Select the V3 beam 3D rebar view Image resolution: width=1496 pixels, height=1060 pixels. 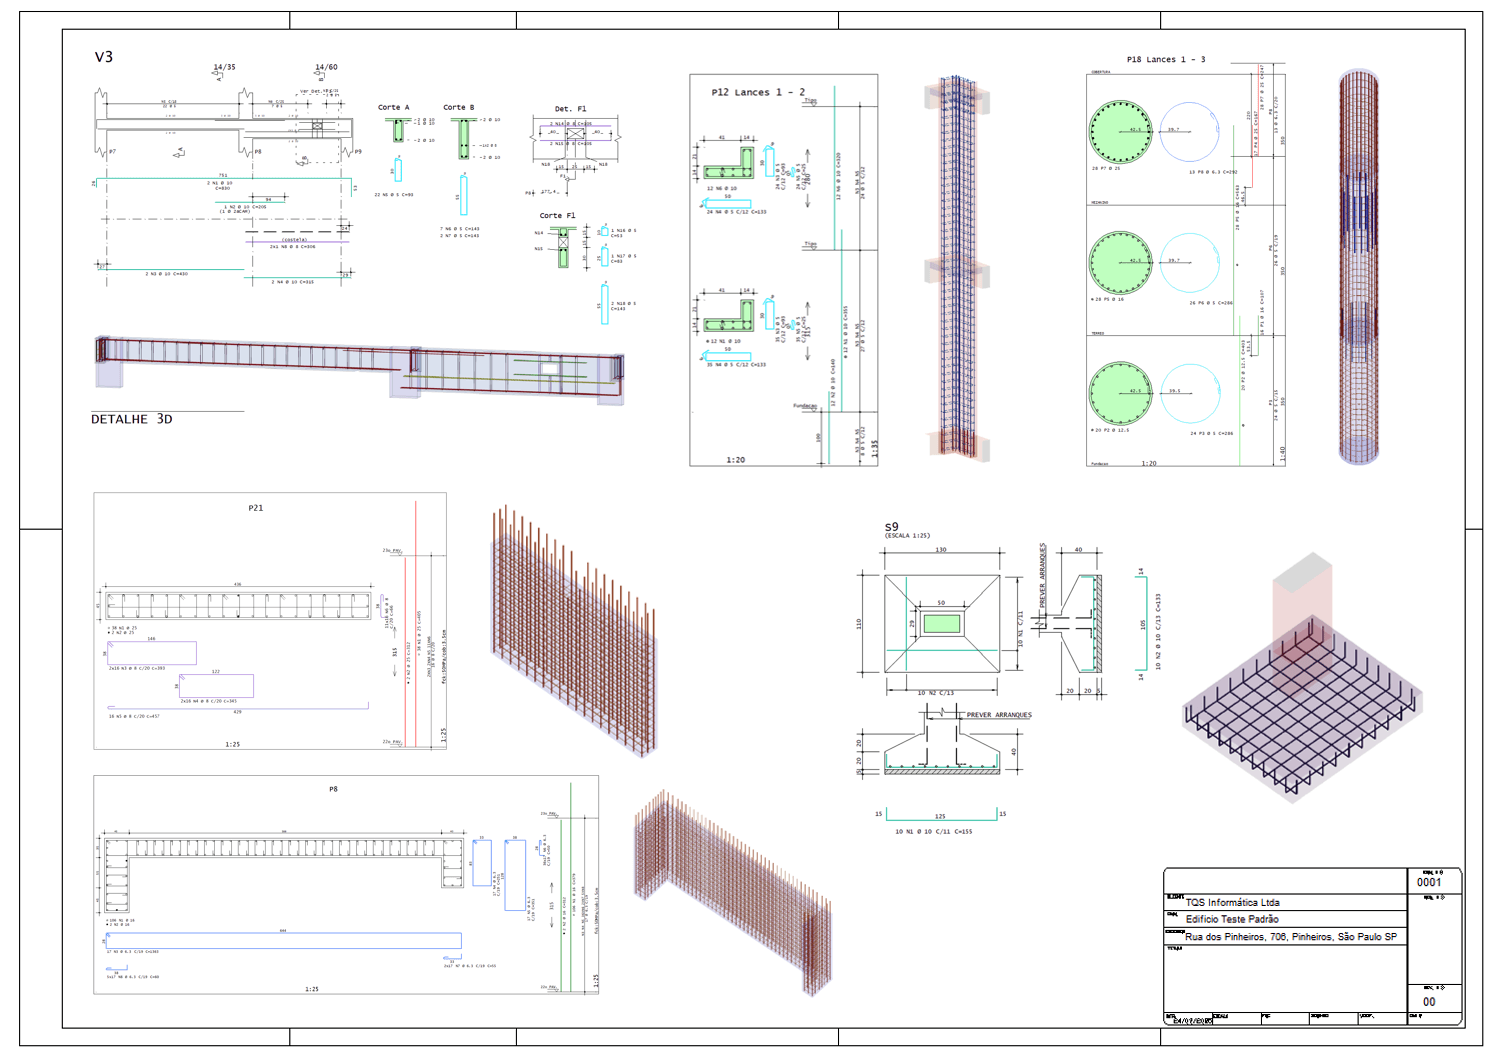coord(360,366)
